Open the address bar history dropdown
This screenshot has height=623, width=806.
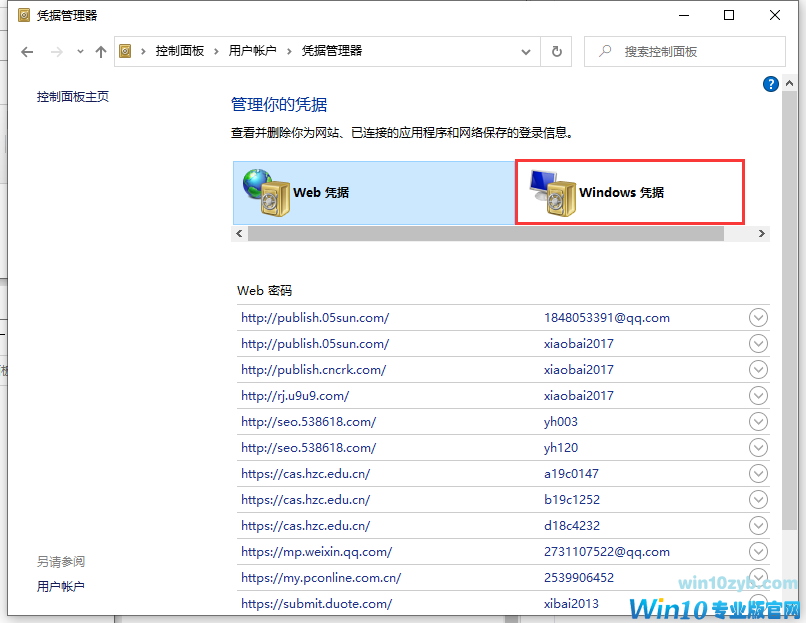click(524, 51)
